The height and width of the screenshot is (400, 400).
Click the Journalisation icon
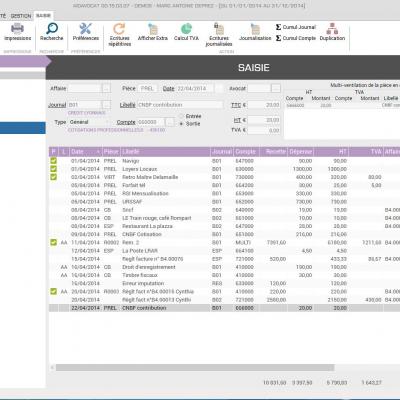[255, 29]
